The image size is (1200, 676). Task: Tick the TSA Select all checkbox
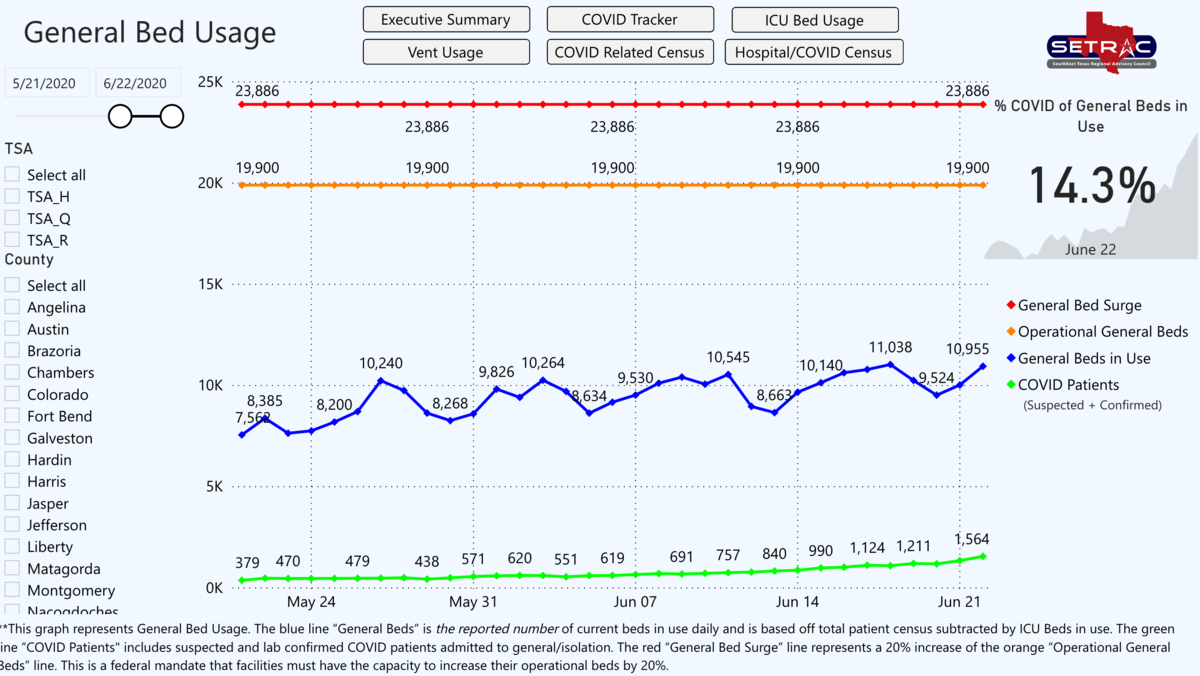[x=12, y=174]
